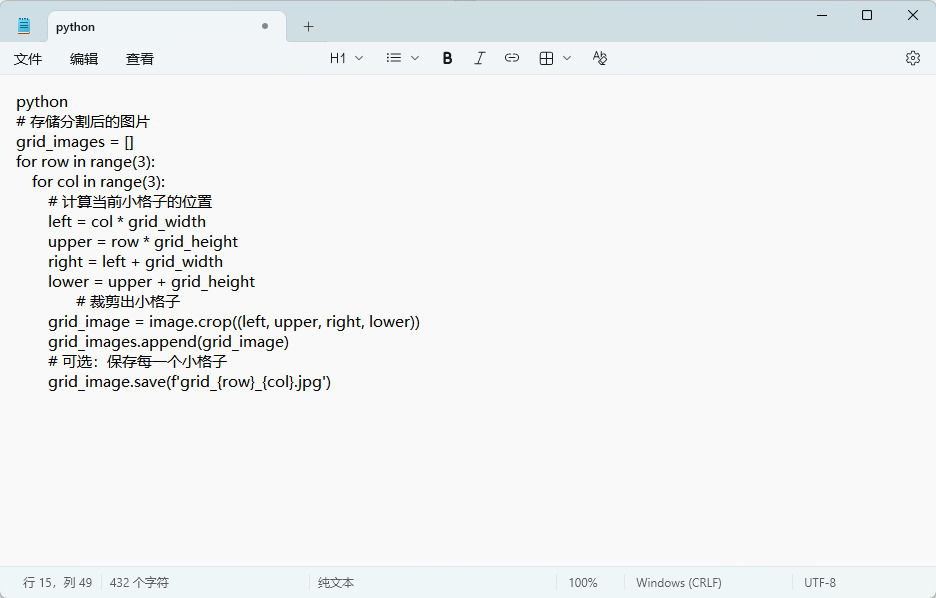The width and height of the screenshot is (936, 598).
Task: Toggle bold formatting
Action: (x=447, y=58)
